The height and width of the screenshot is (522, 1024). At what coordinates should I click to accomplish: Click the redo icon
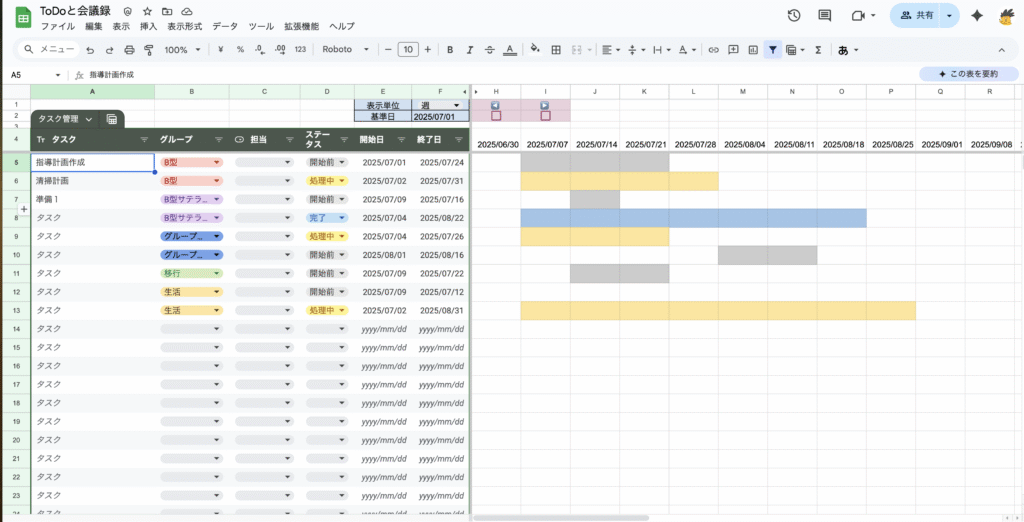coord(109,50)
